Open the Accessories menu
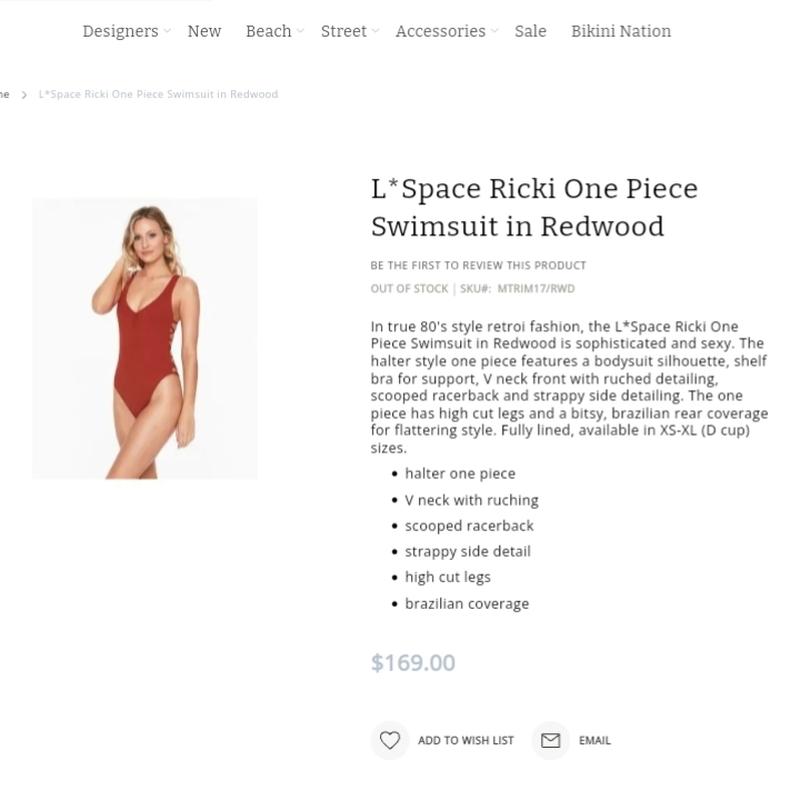Viewport: 800px width, 800px height. pos(440,31)
